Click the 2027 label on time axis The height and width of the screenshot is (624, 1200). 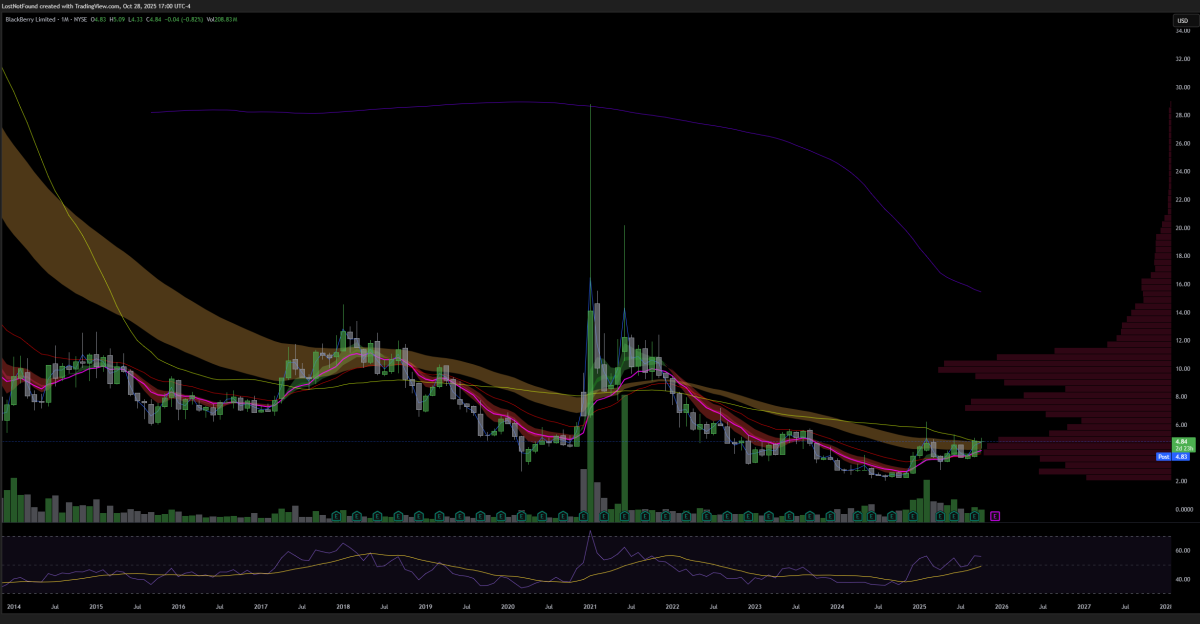click(1084, 607)
